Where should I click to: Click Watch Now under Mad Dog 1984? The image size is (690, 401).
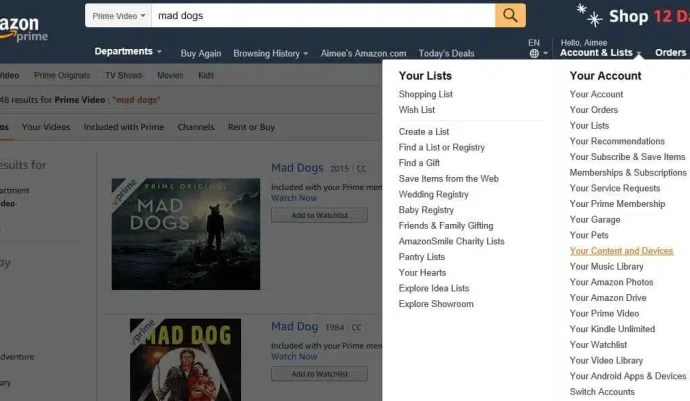294,356
